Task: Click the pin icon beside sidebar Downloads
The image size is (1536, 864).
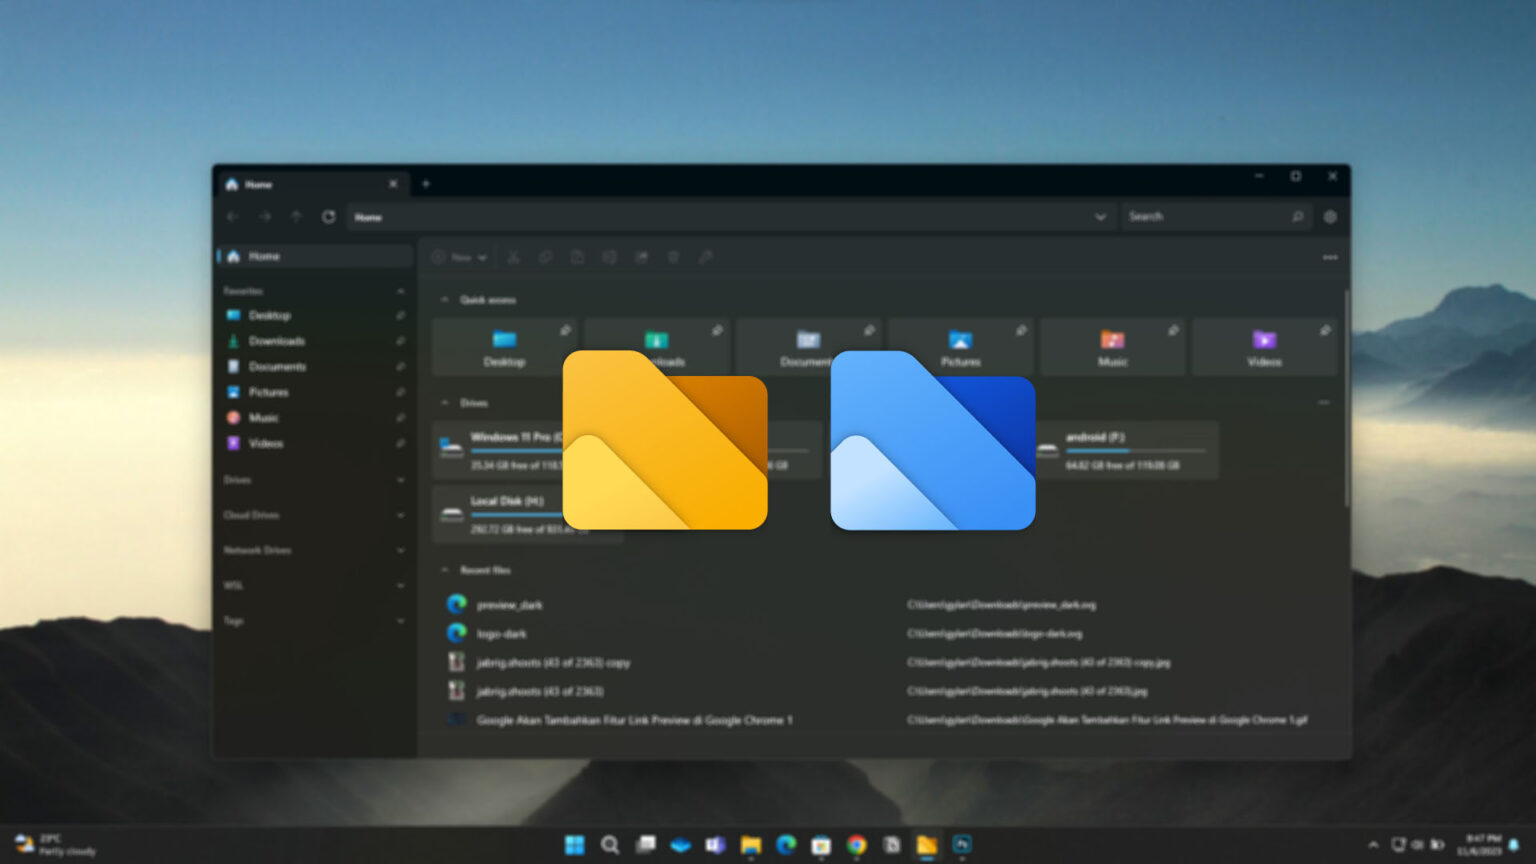Action: [x=400, y=341]
